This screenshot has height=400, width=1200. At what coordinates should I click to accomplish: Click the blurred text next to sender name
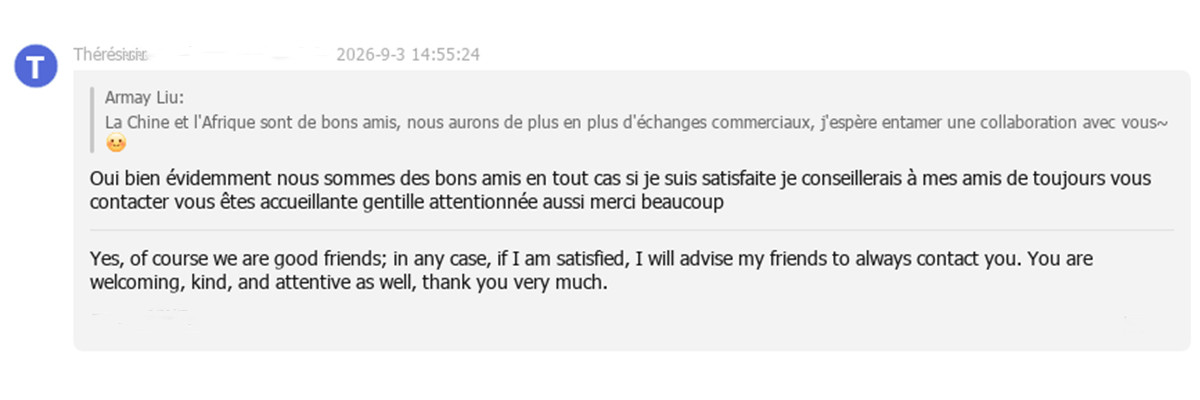(x=240, y=54)
